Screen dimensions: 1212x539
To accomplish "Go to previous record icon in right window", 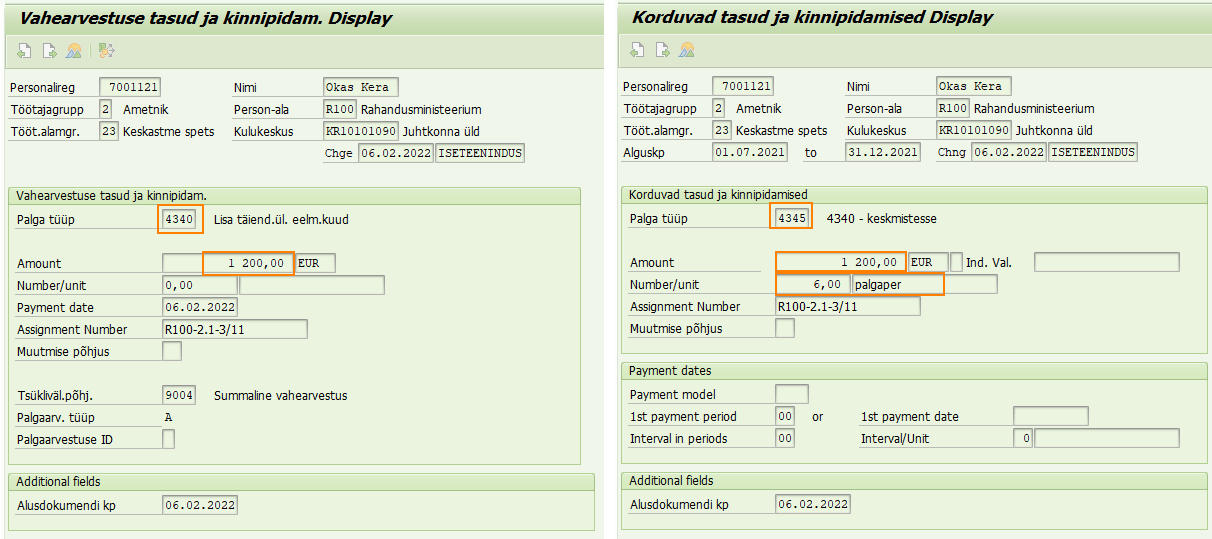I will tap(637, 49).
